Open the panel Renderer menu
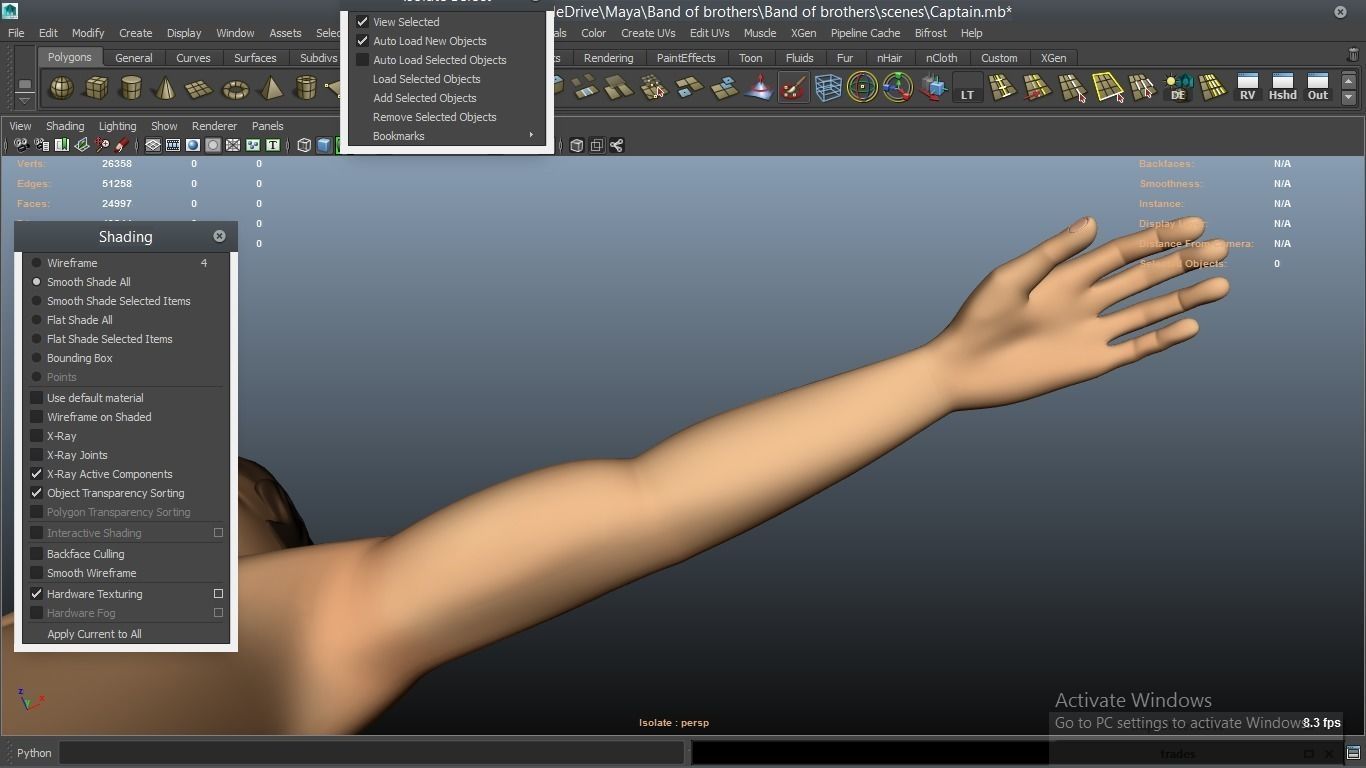 (214, 126)
